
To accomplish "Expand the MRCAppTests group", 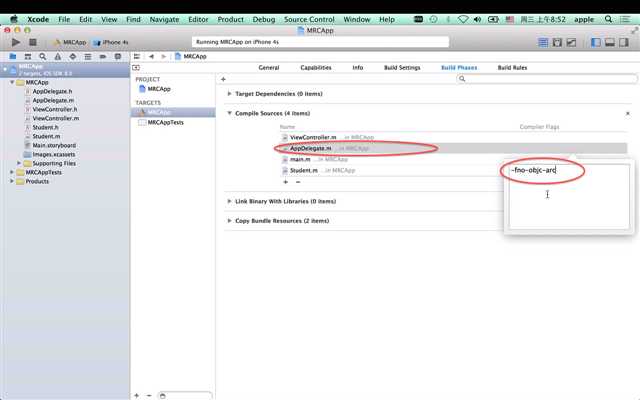I will (x=12, y=172).
